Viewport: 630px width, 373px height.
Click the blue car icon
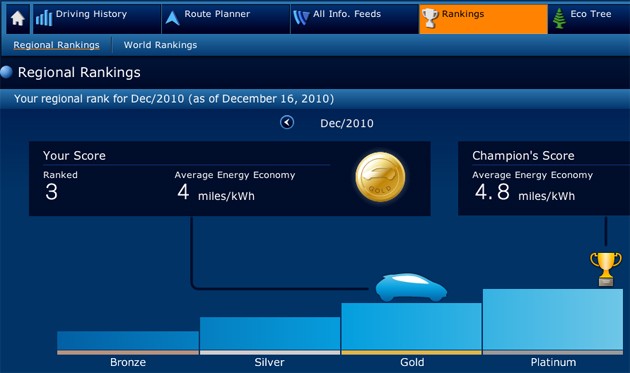click(x=411, y=287)
